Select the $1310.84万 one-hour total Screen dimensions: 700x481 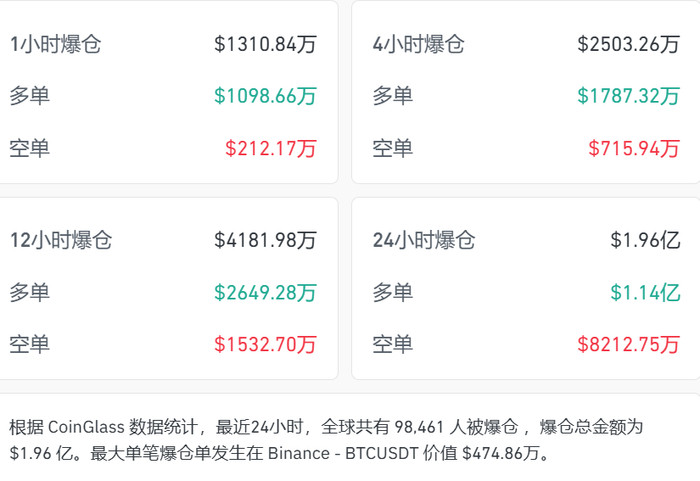265,44
